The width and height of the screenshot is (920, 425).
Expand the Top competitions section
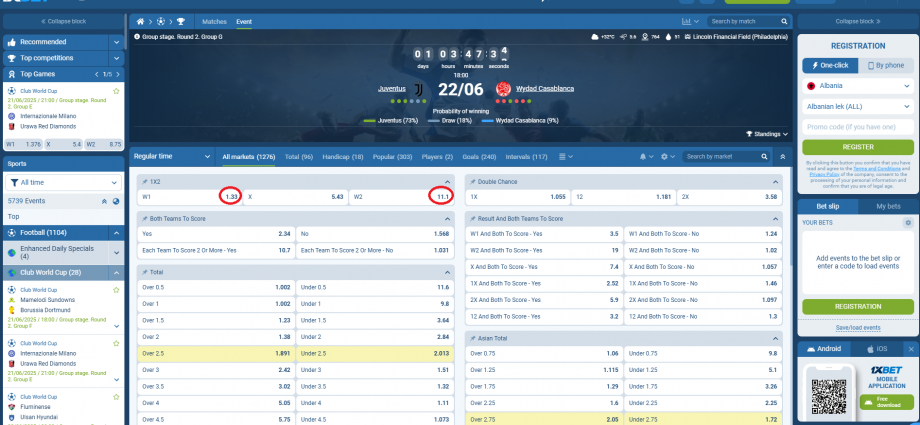click(x=117, y=58)
